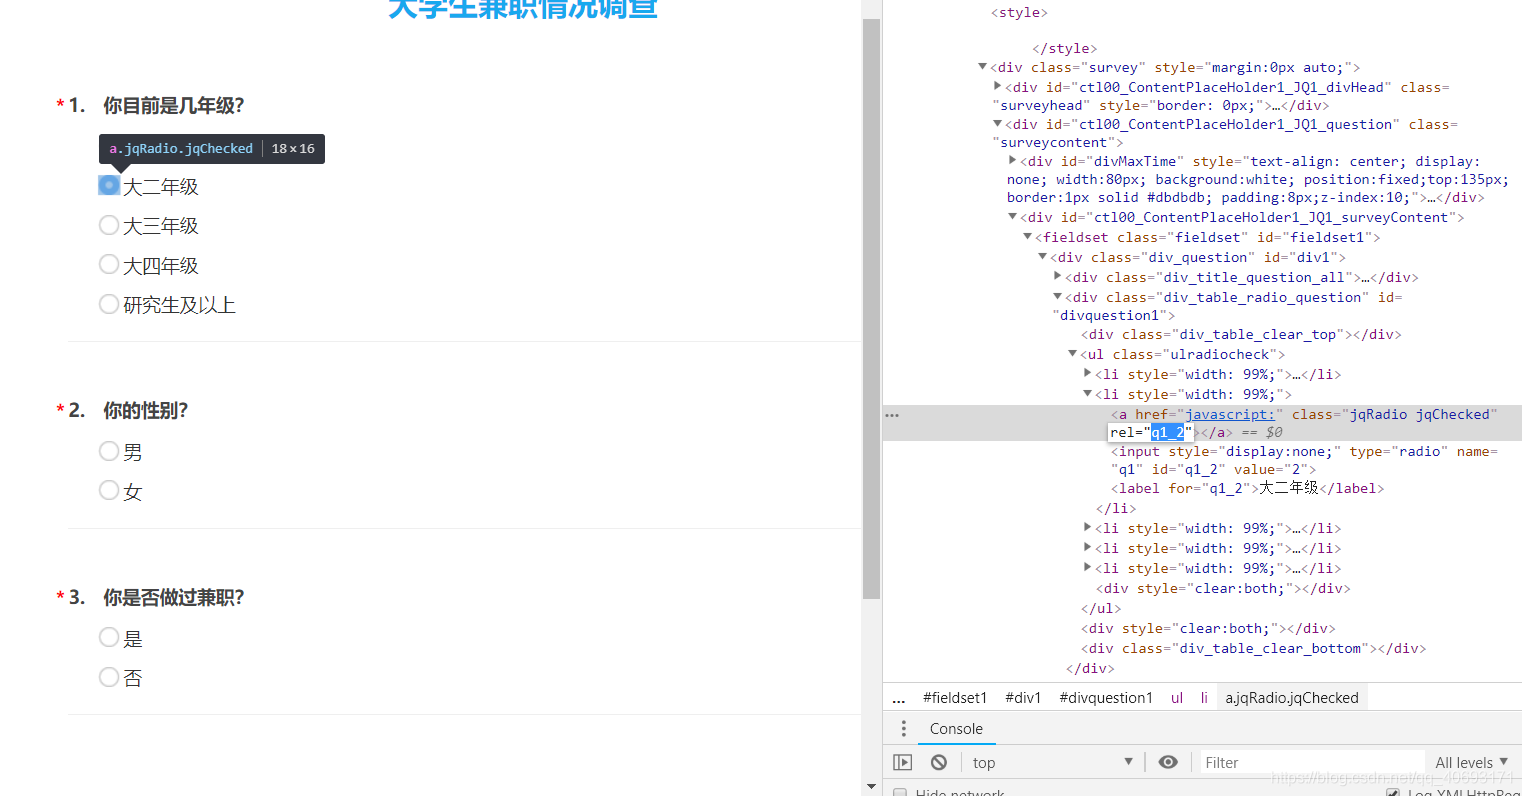Viewport: 1522px width, 796px height.
Task: Select 大四年级 radio option
Action: coord(109,264)
